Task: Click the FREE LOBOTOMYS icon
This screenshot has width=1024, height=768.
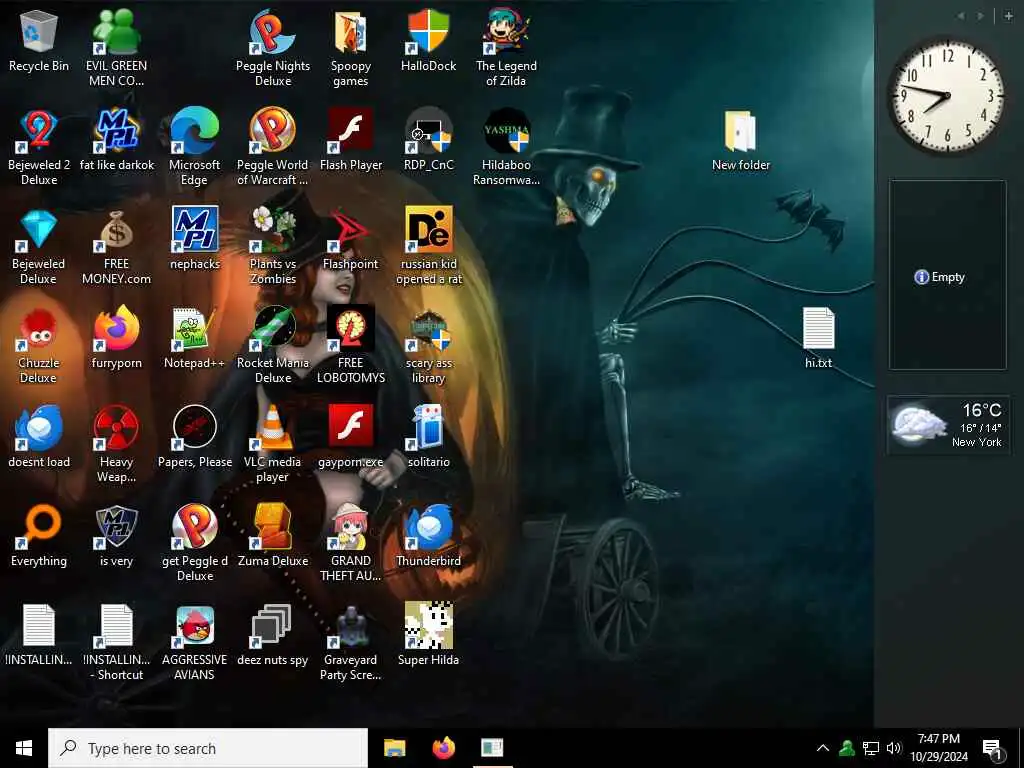Action: pyautogui.click(x=351, y=346)
